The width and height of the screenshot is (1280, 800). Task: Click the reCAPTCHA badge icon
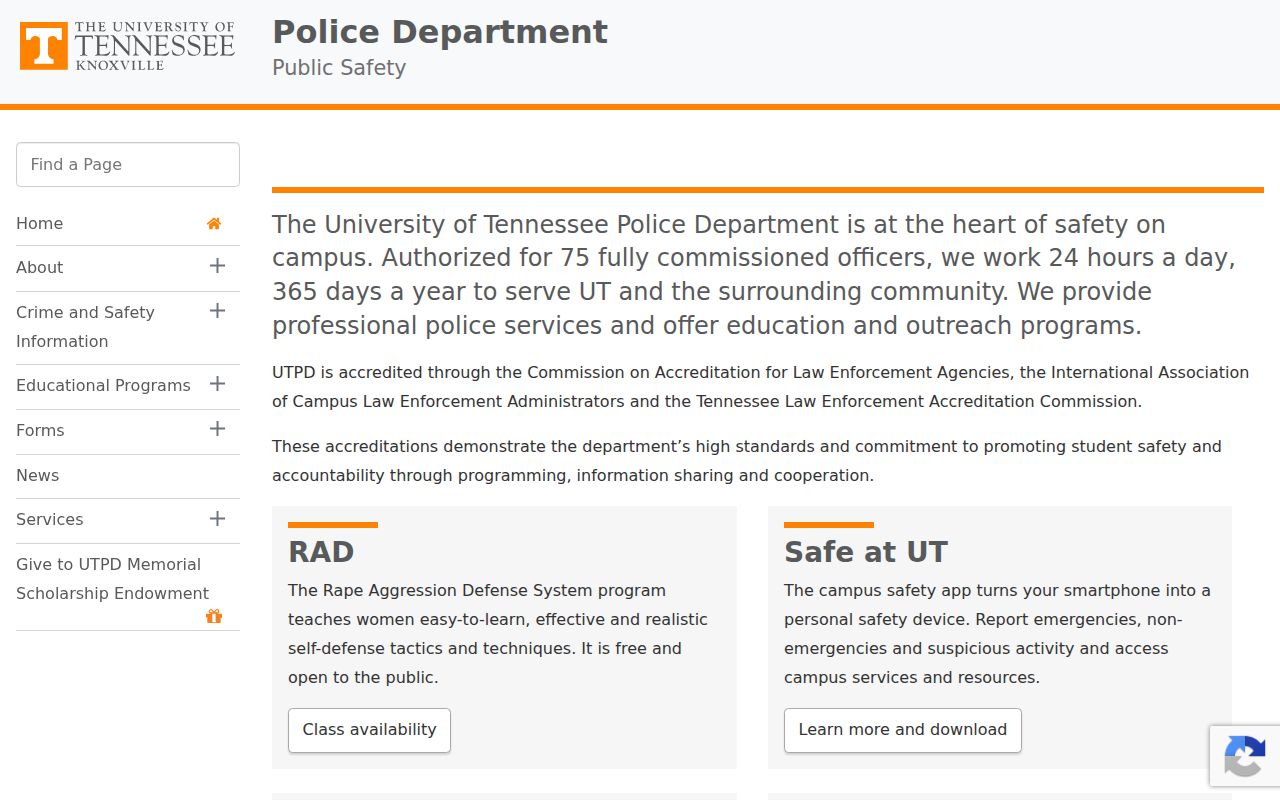[x=1245, y=755]
